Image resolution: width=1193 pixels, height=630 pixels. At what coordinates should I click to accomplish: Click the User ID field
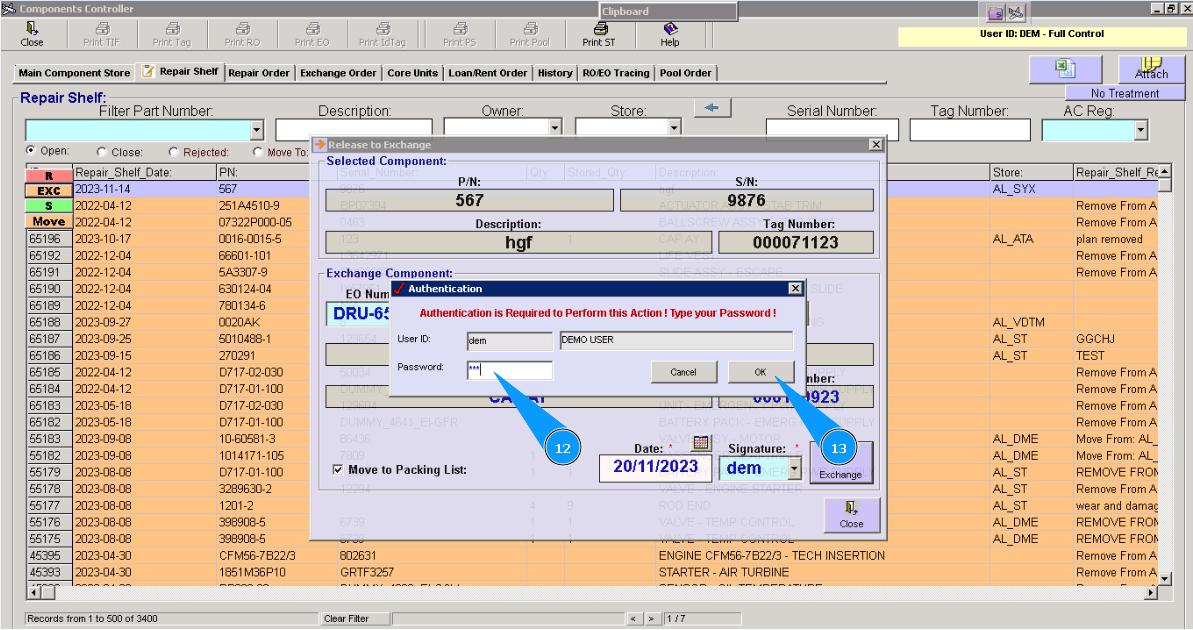[x=510, y=341]
